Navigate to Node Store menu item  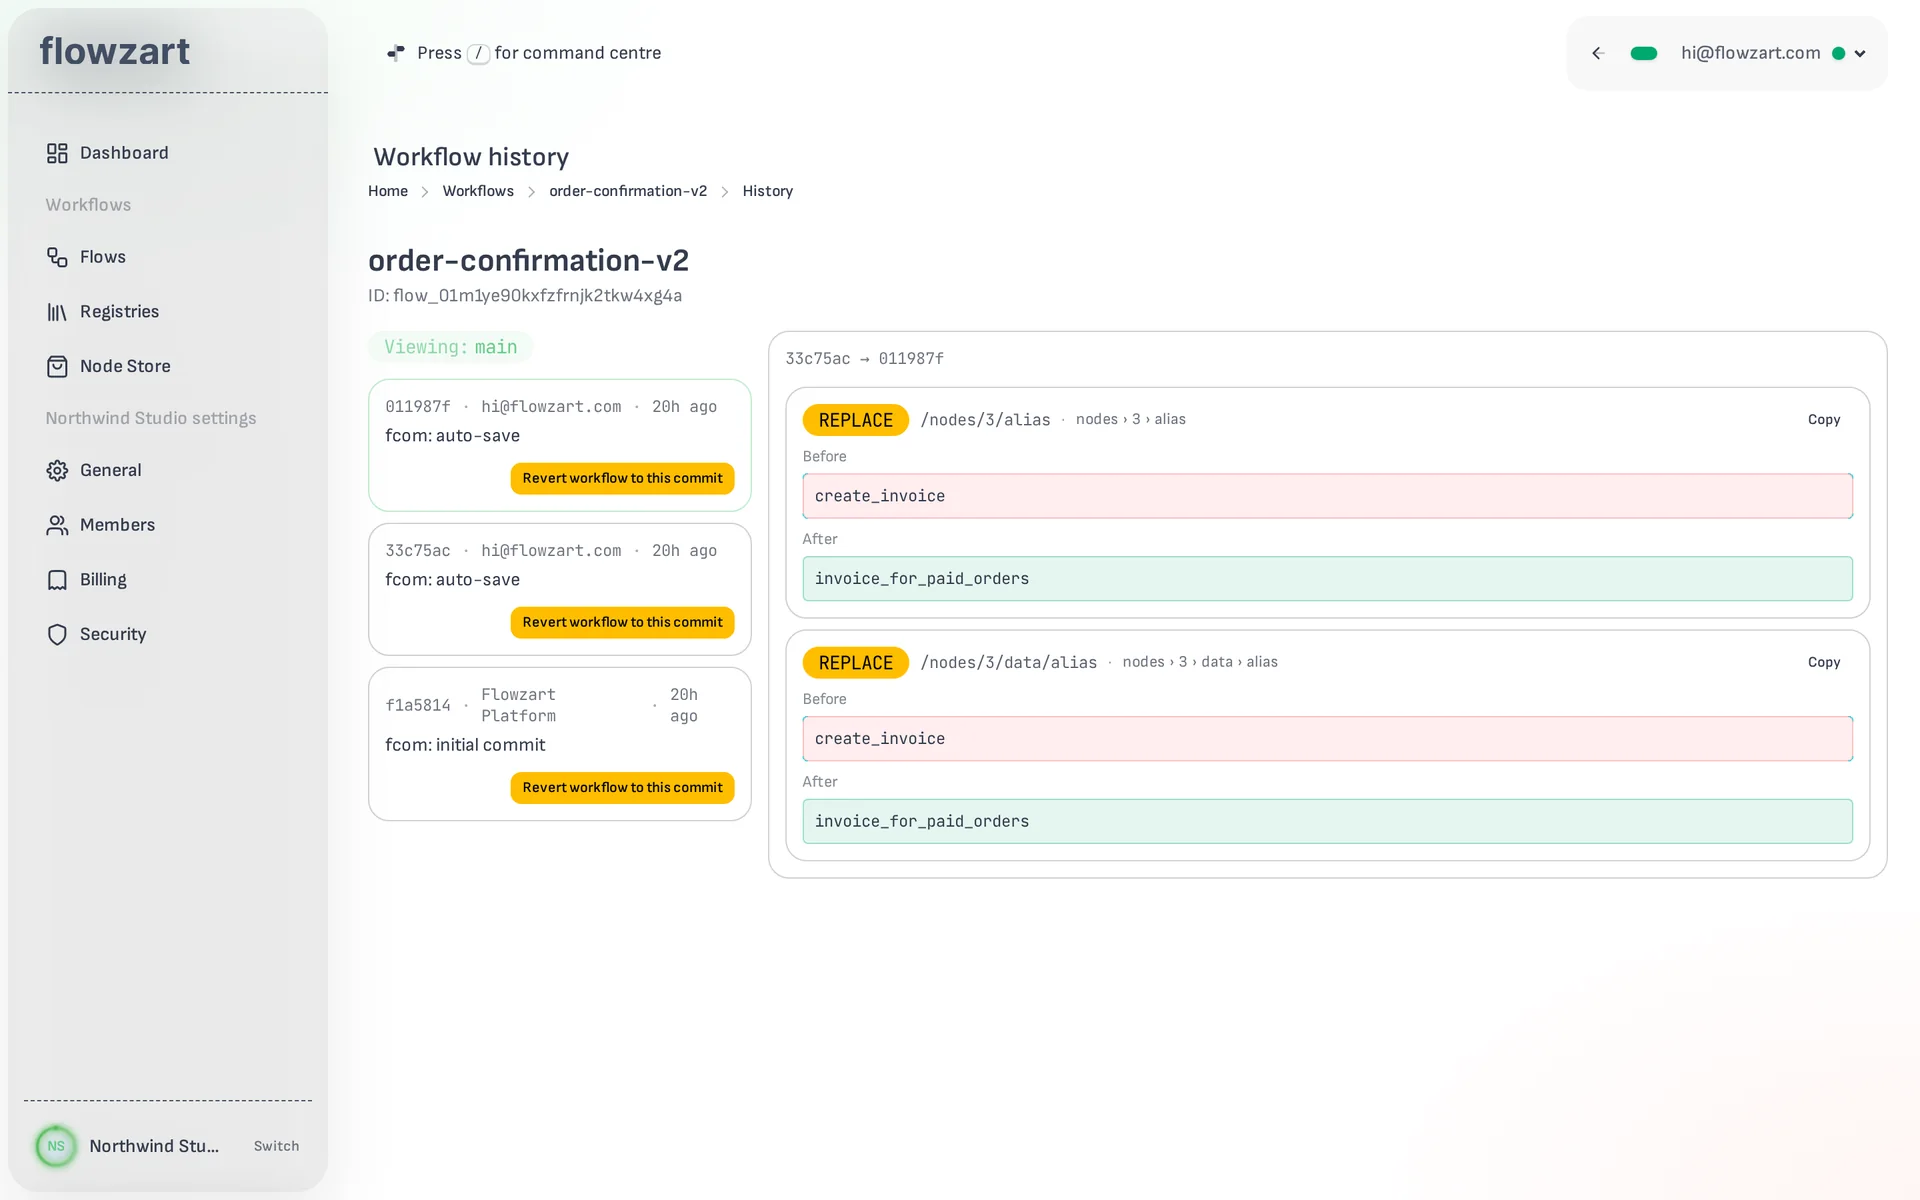click(x=125, y=366)
